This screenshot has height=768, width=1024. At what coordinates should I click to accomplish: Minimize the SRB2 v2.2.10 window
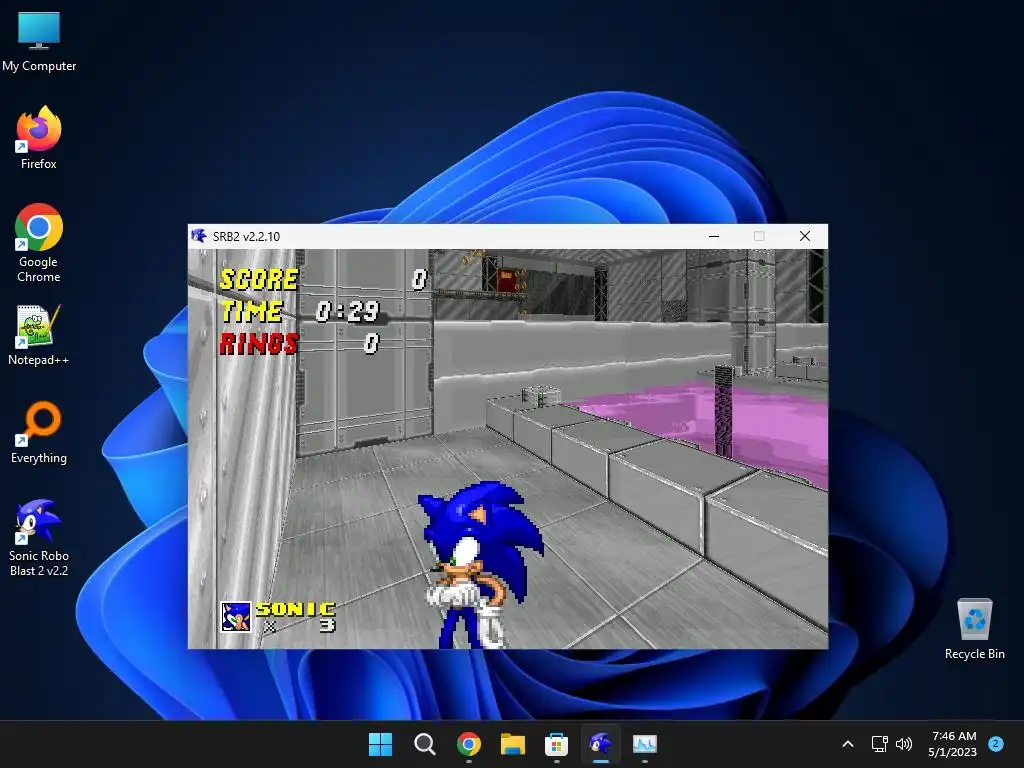click(714, 236)
